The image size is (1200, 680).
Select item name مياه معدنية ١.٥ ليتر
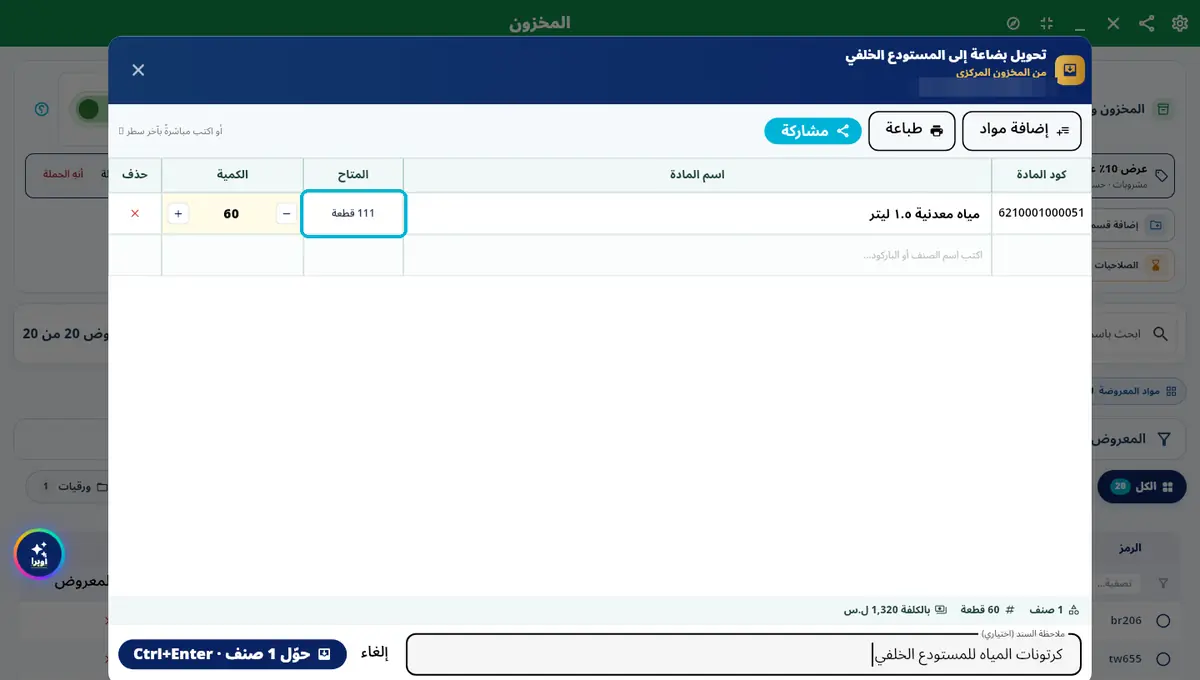(x=926, y=214)
